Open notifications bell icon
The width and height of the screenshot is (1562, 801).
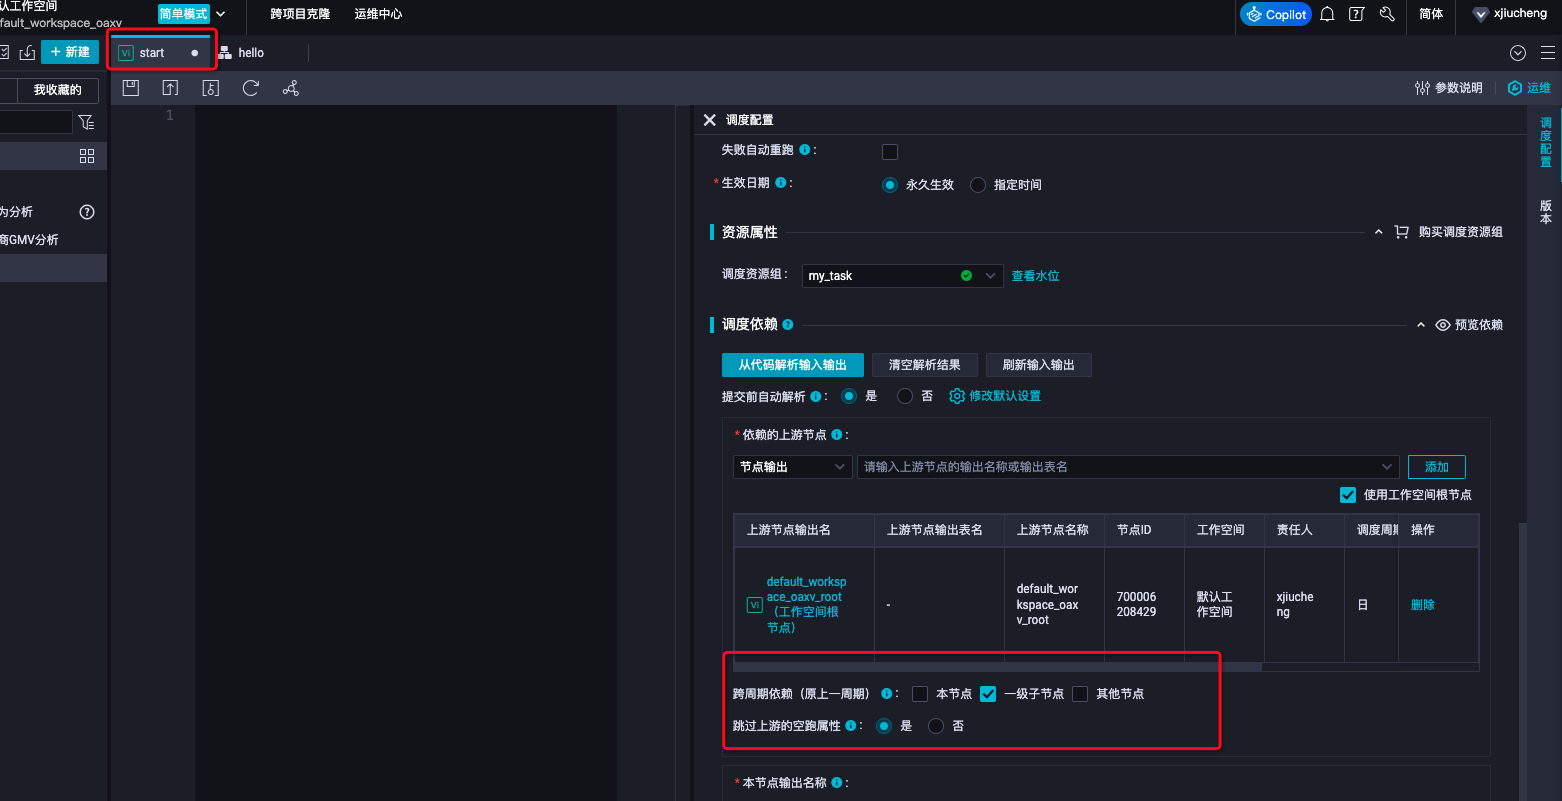click(x=1327, y=14)
